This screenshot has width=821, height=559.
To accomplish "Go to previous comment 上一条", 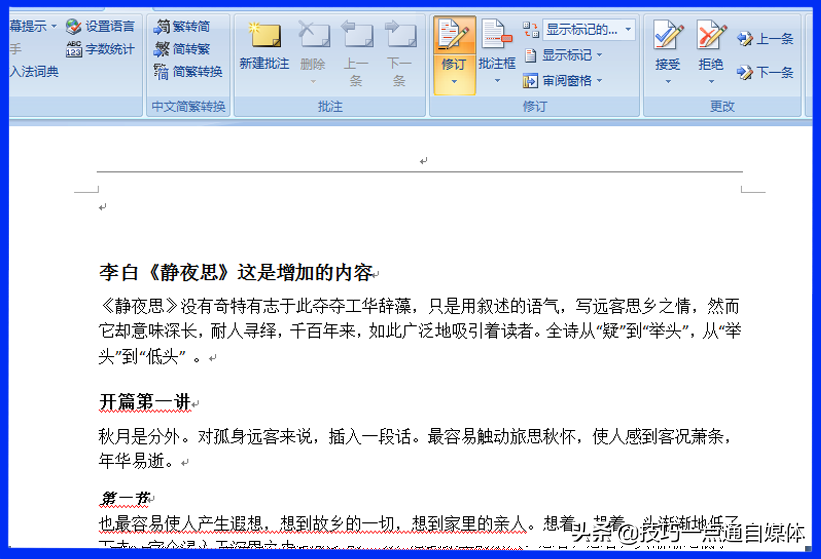I will coord(356,52).
